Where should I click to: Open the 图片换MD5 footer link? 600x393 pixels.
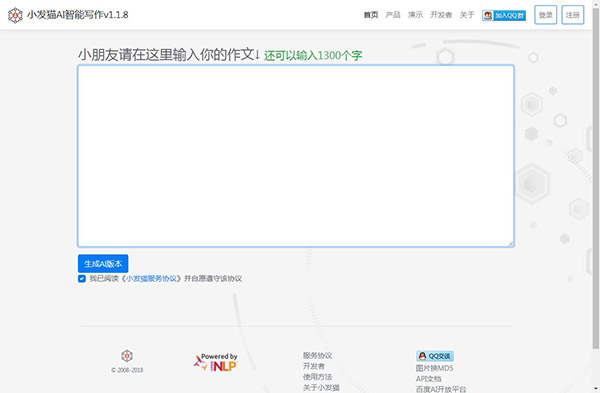434,368
